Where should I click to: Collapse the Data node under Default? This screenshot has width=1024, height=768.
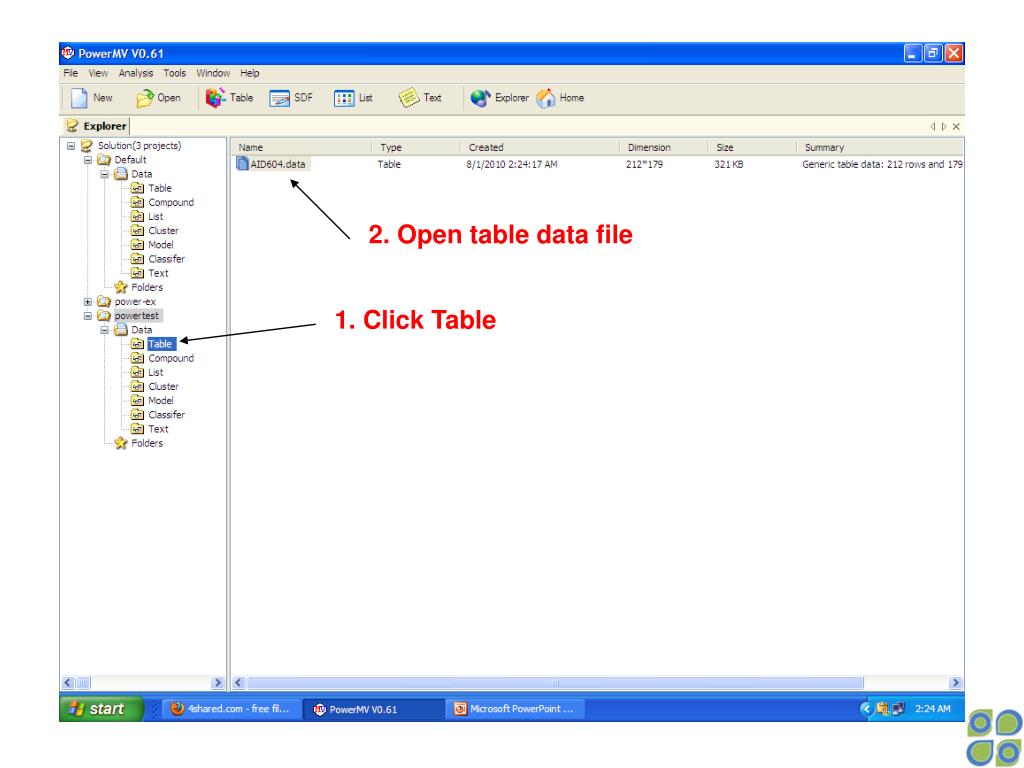point(104,174)
